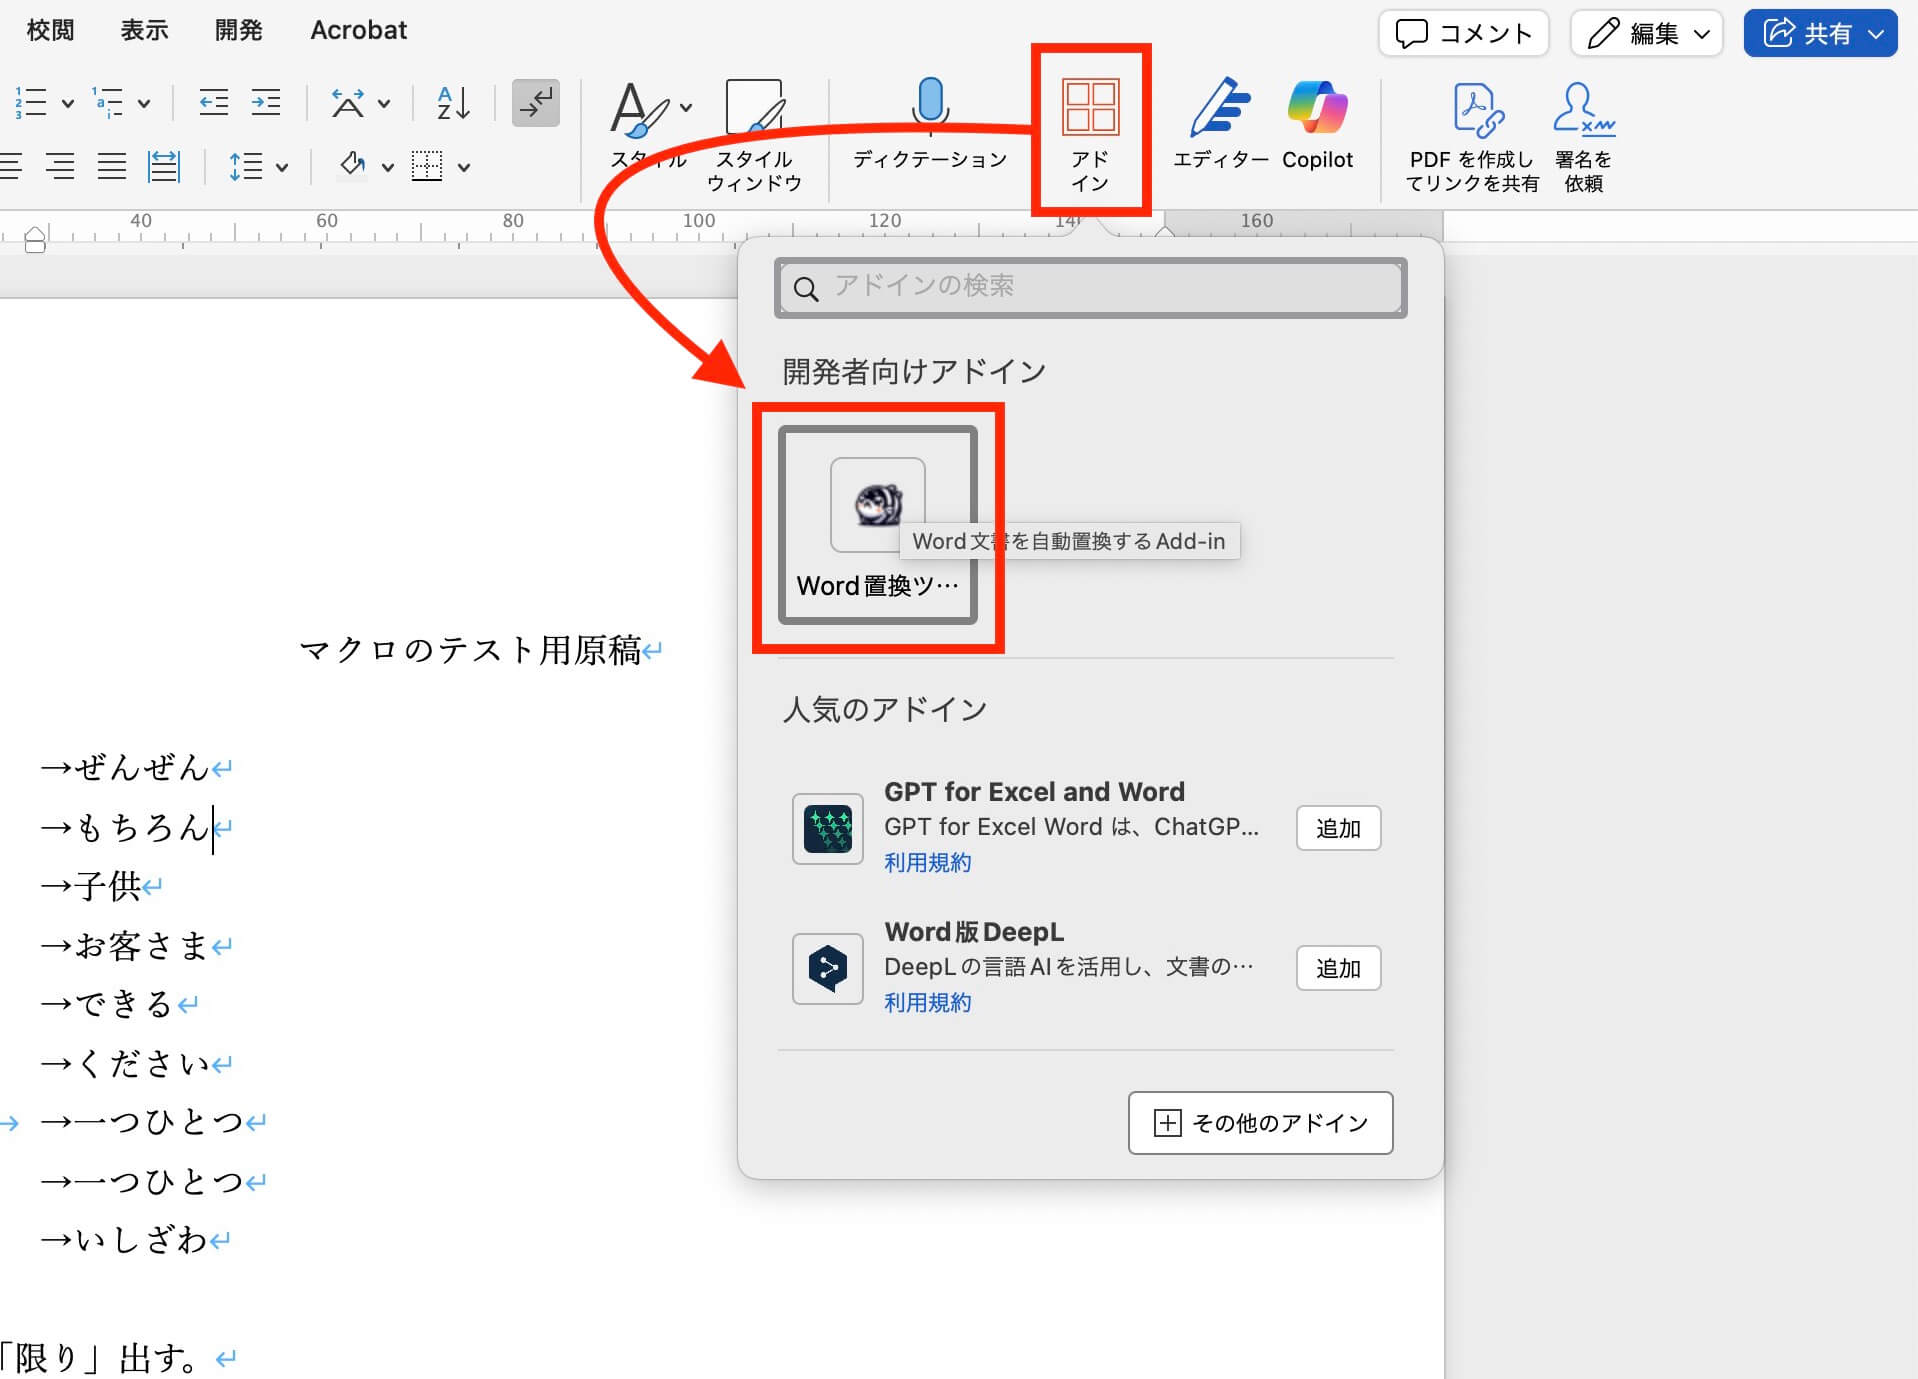
Task: Add GPT for Excel and Word
Action: click(1338, 828)
